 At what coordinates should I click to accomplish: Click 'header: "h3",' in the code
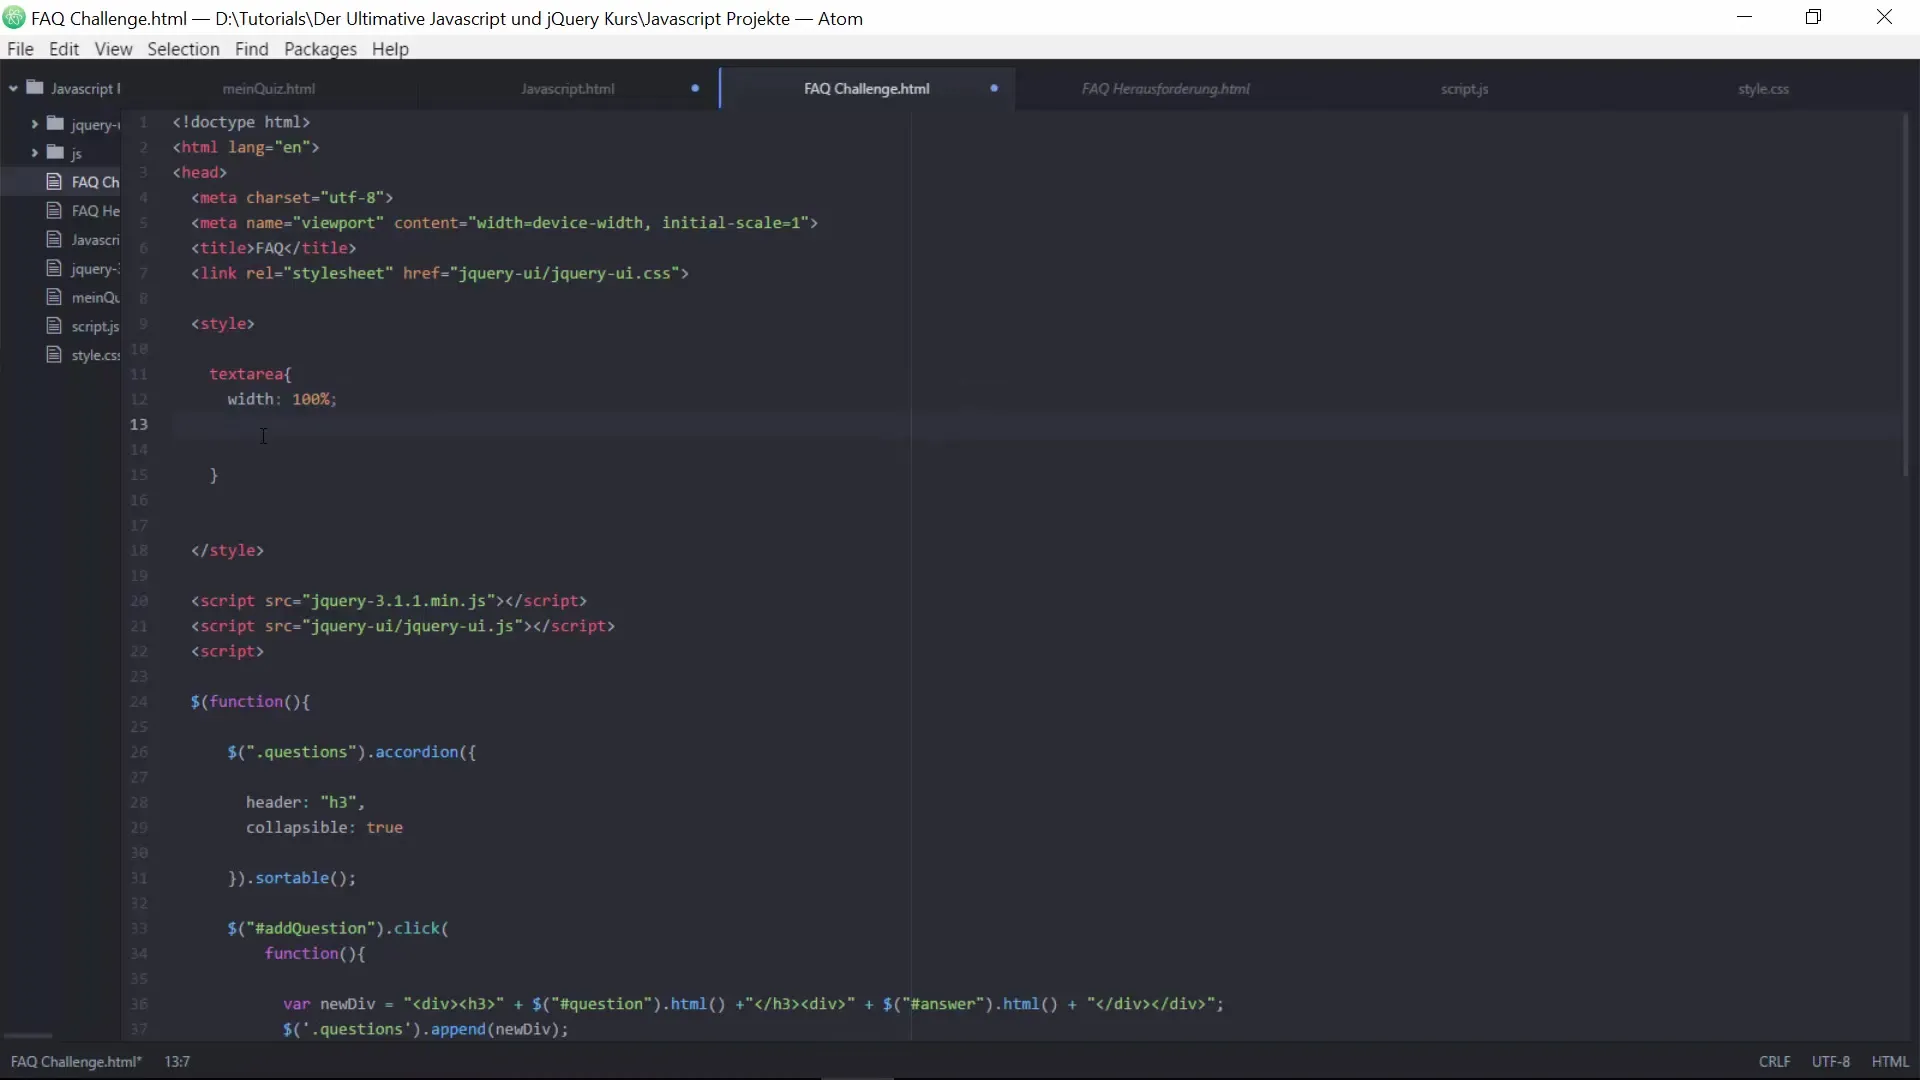(305, 803)
